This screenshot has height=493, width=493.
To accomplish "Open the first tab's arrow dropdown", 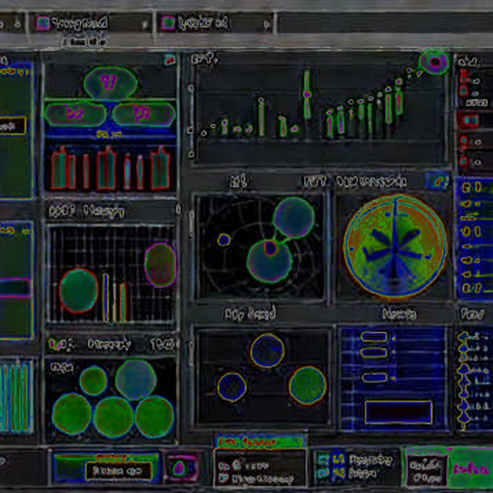I will [x=145, y=24].
